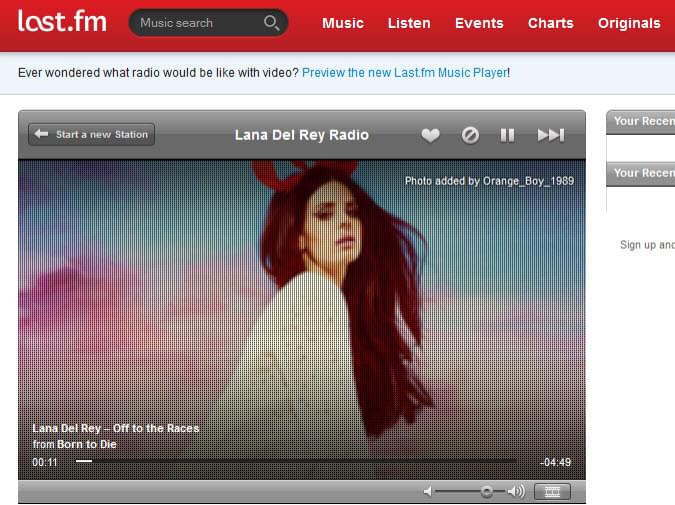
Task: Click the volume slider knob
Action: (486, 491)
